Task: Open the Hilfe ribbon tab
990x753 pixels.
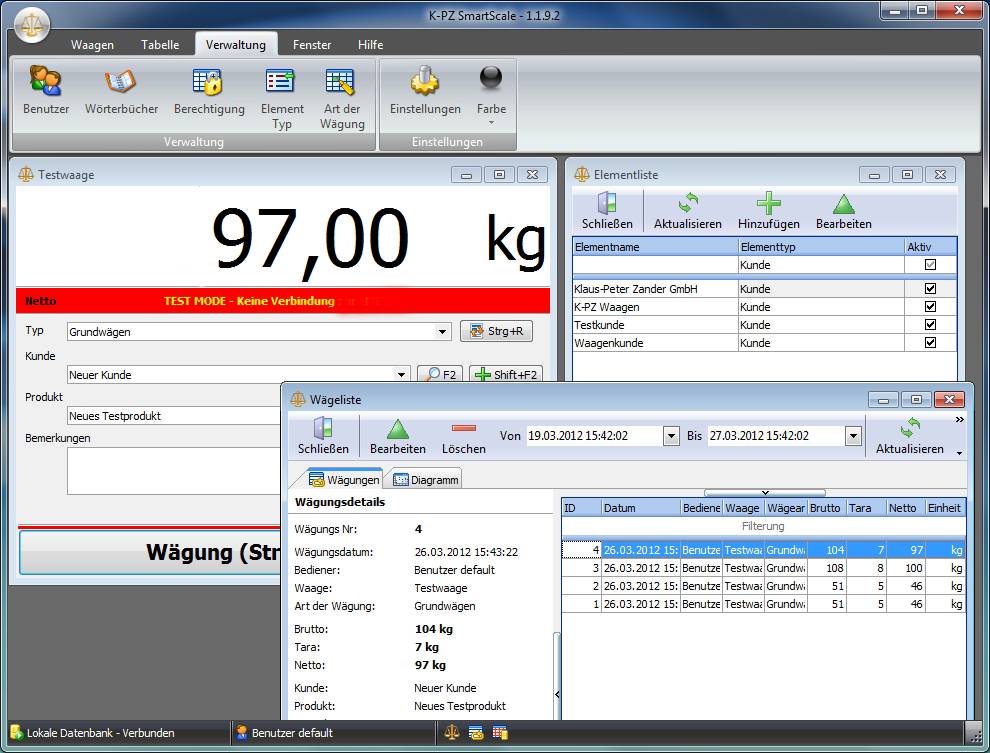Action: coord(370,45)
